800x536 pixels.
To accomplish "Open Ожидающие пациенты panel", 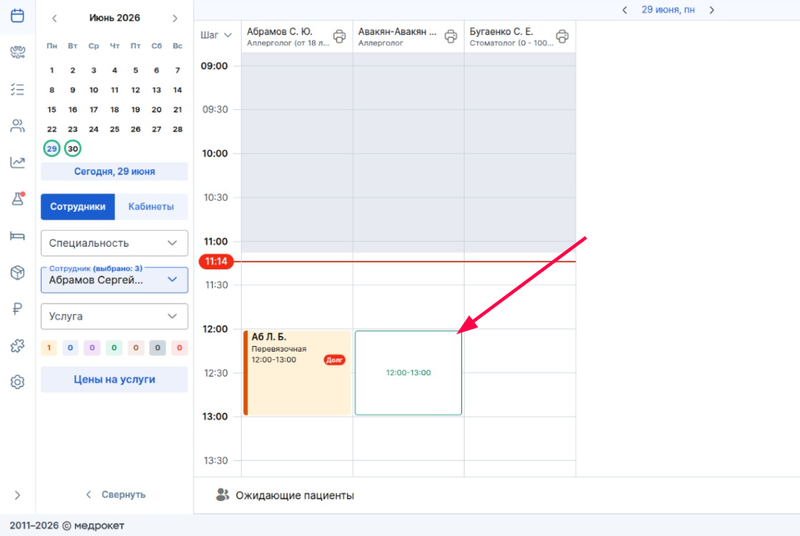I will [285, 495].
